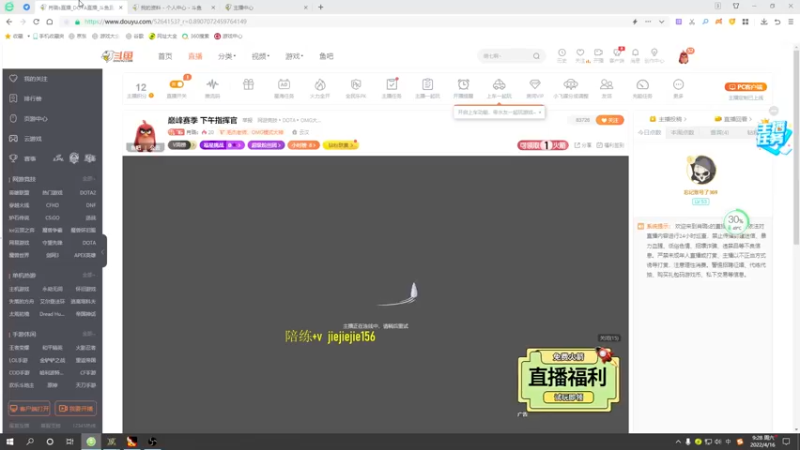Open the PK shield icon
The width and height of the screenshot is (800, 450).
coord(356,84)
